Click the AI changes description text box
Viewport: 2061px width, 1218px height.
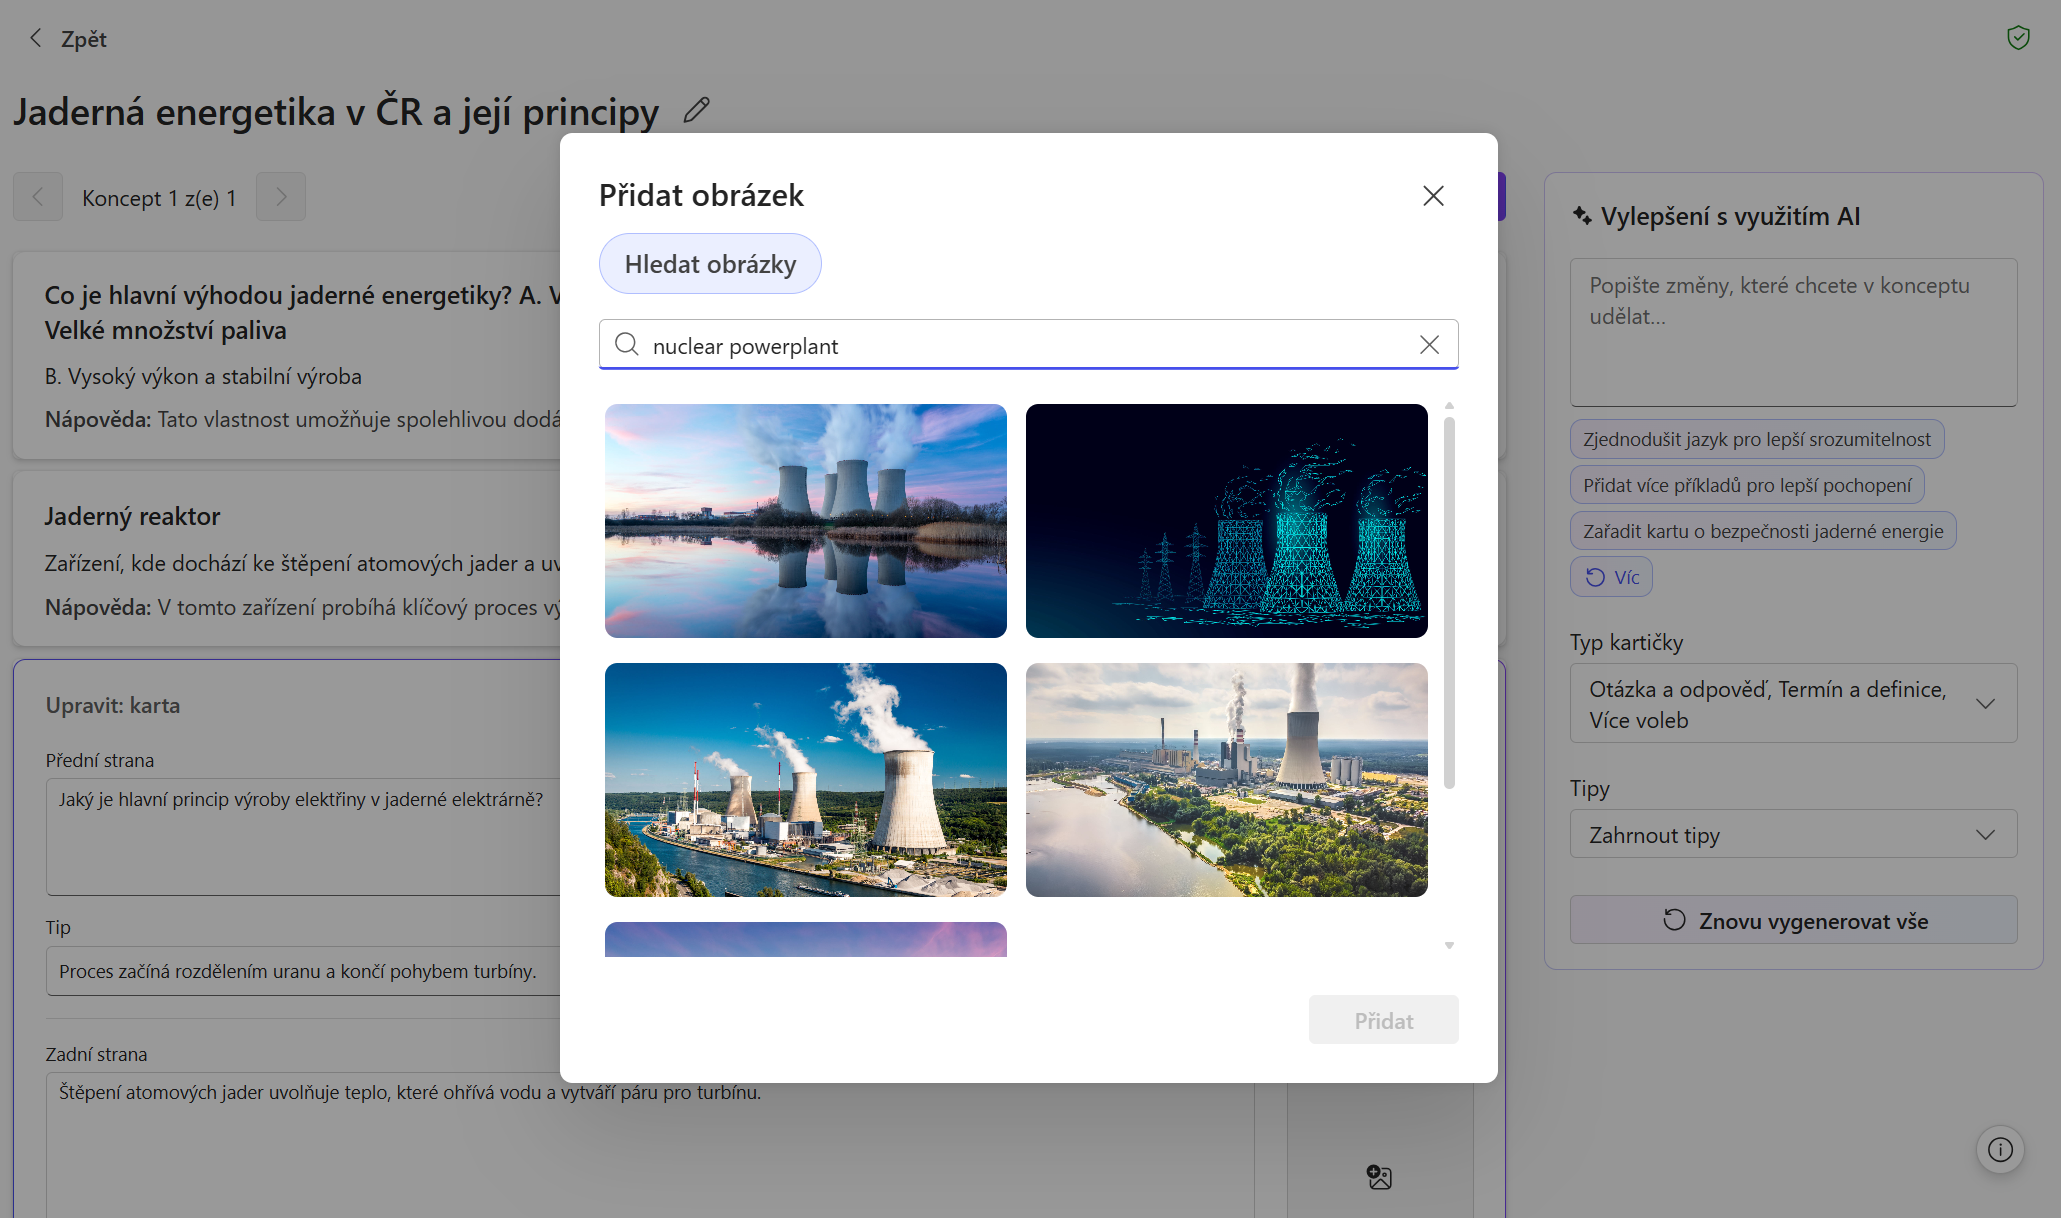coord(1793,332)
